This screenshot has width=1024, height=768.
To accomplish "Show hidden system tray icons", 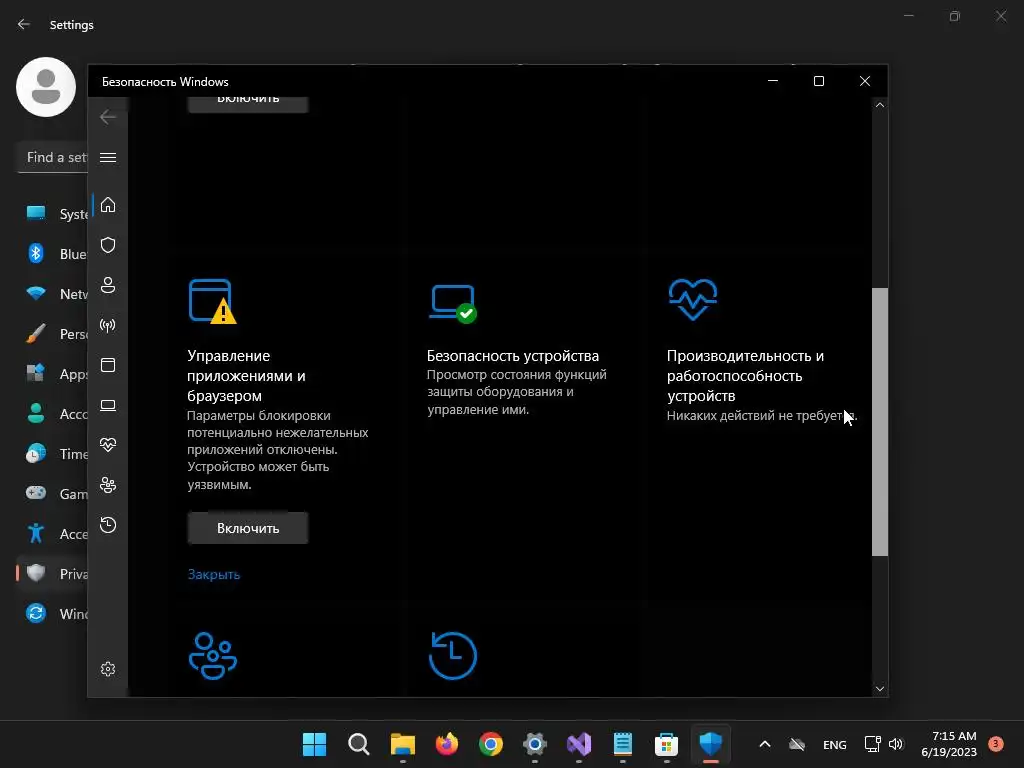I will point(765,744).
